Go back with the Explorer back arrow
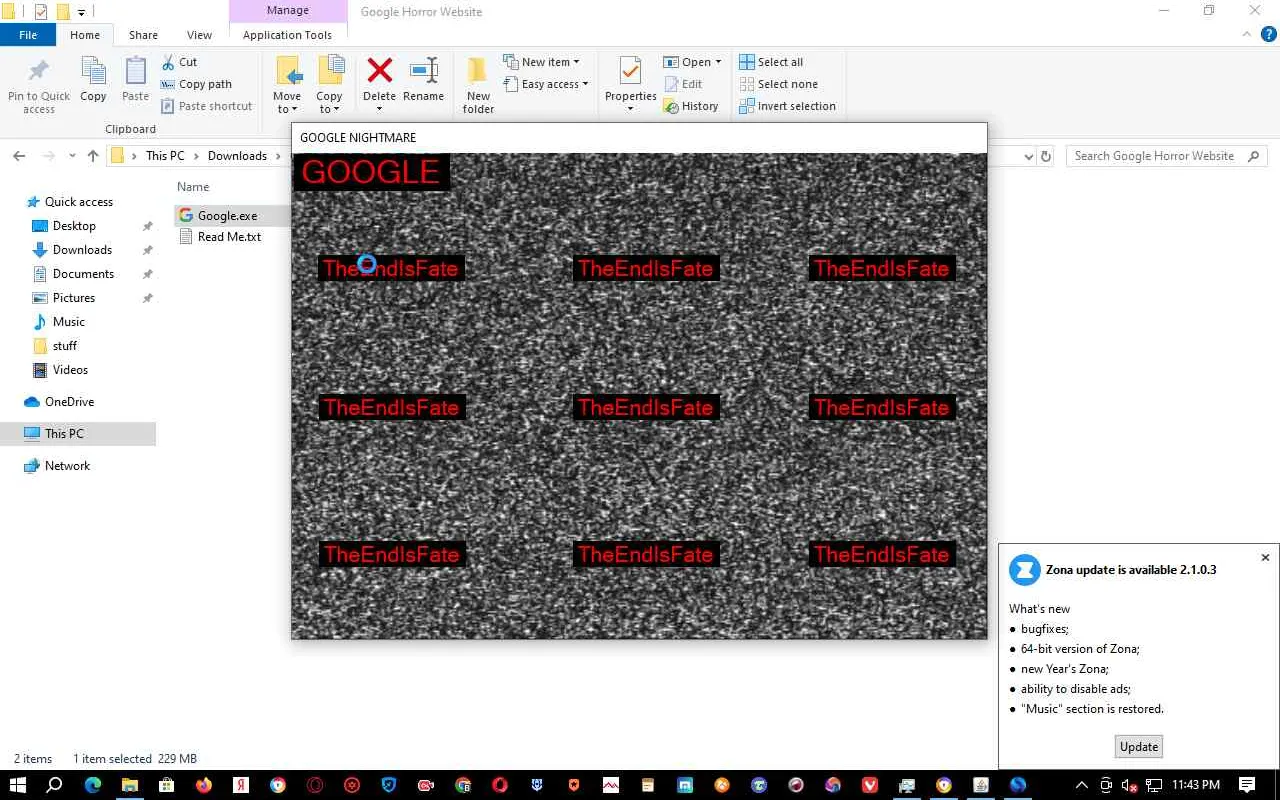1280x800 pixels. (19, 156)
